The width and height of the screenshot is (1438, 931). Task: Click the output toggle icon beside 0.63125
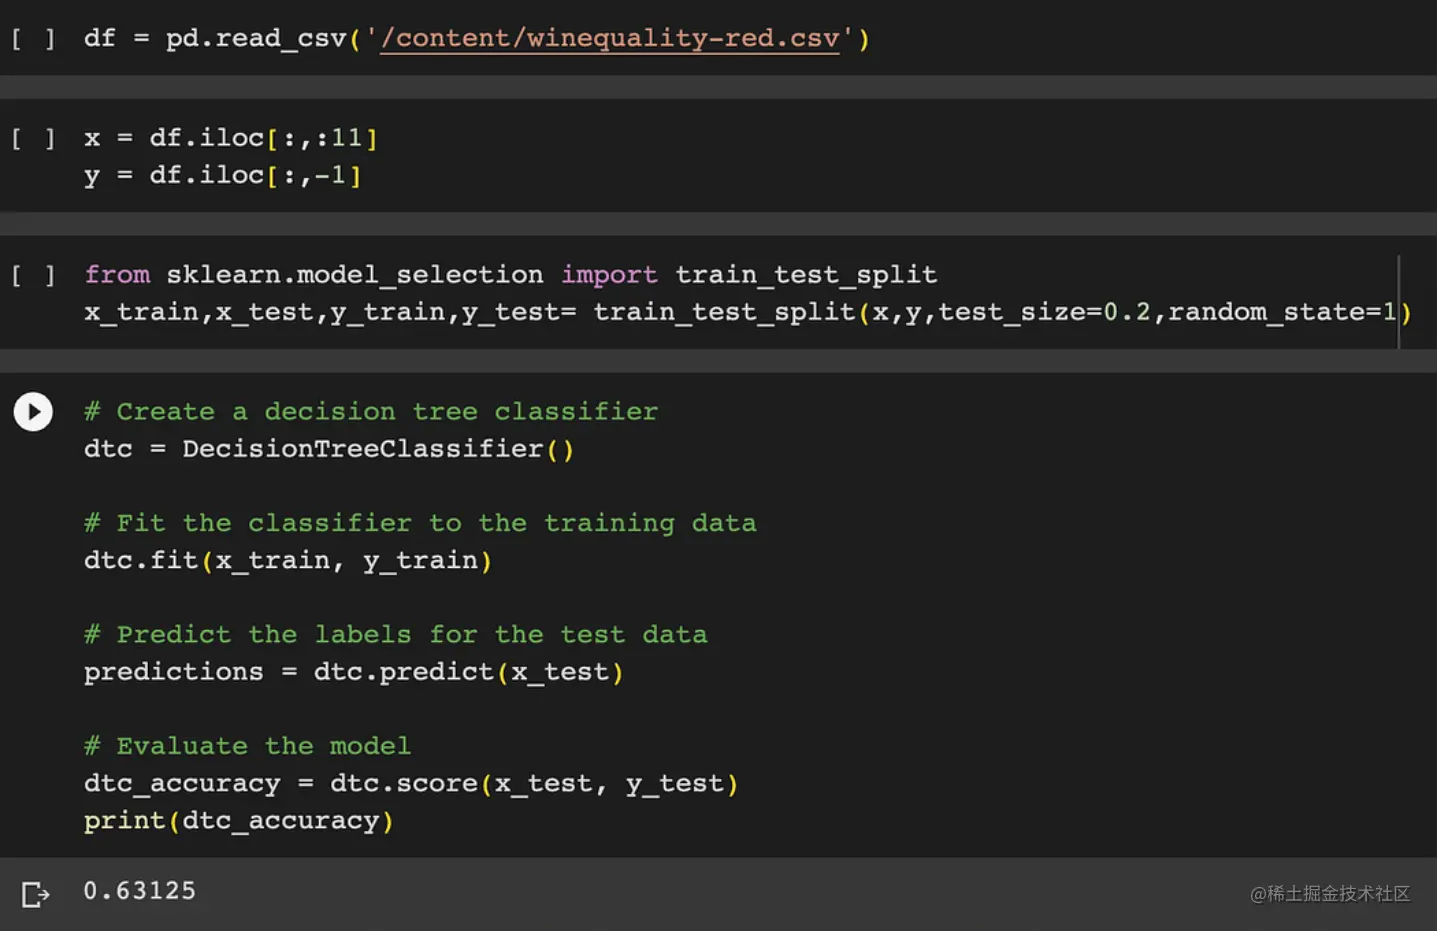35,893
